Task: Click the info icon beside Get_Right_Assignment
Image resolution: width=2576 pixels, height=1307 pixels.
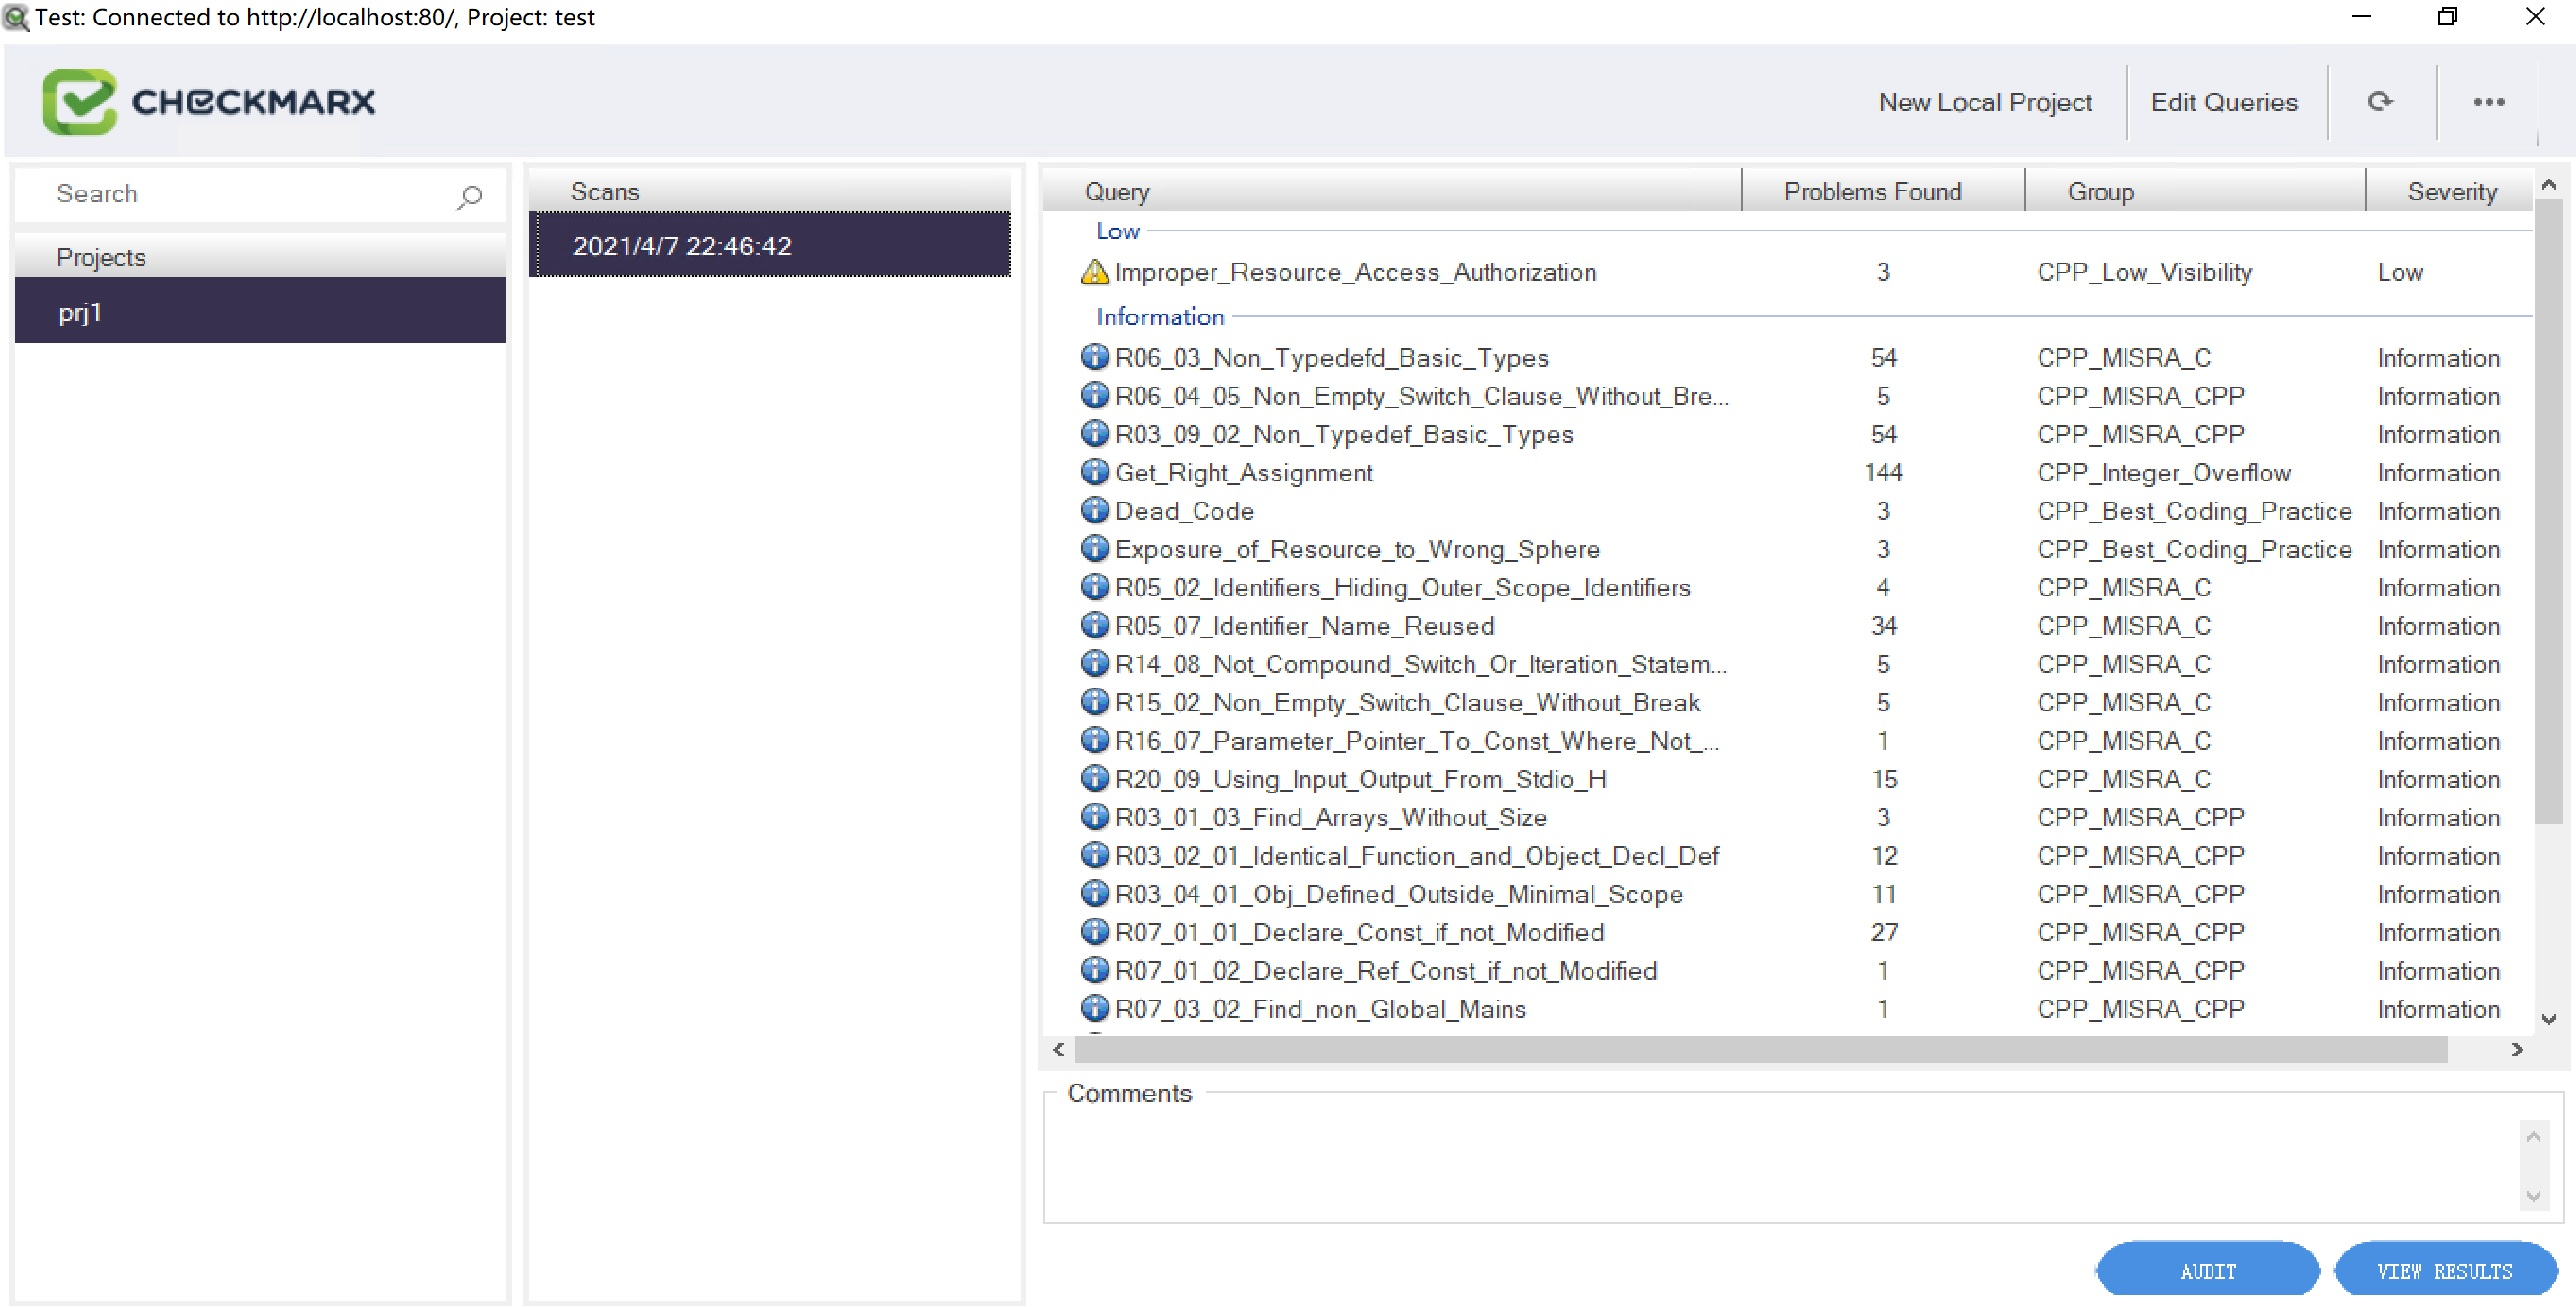Action: click(1094, 472)
